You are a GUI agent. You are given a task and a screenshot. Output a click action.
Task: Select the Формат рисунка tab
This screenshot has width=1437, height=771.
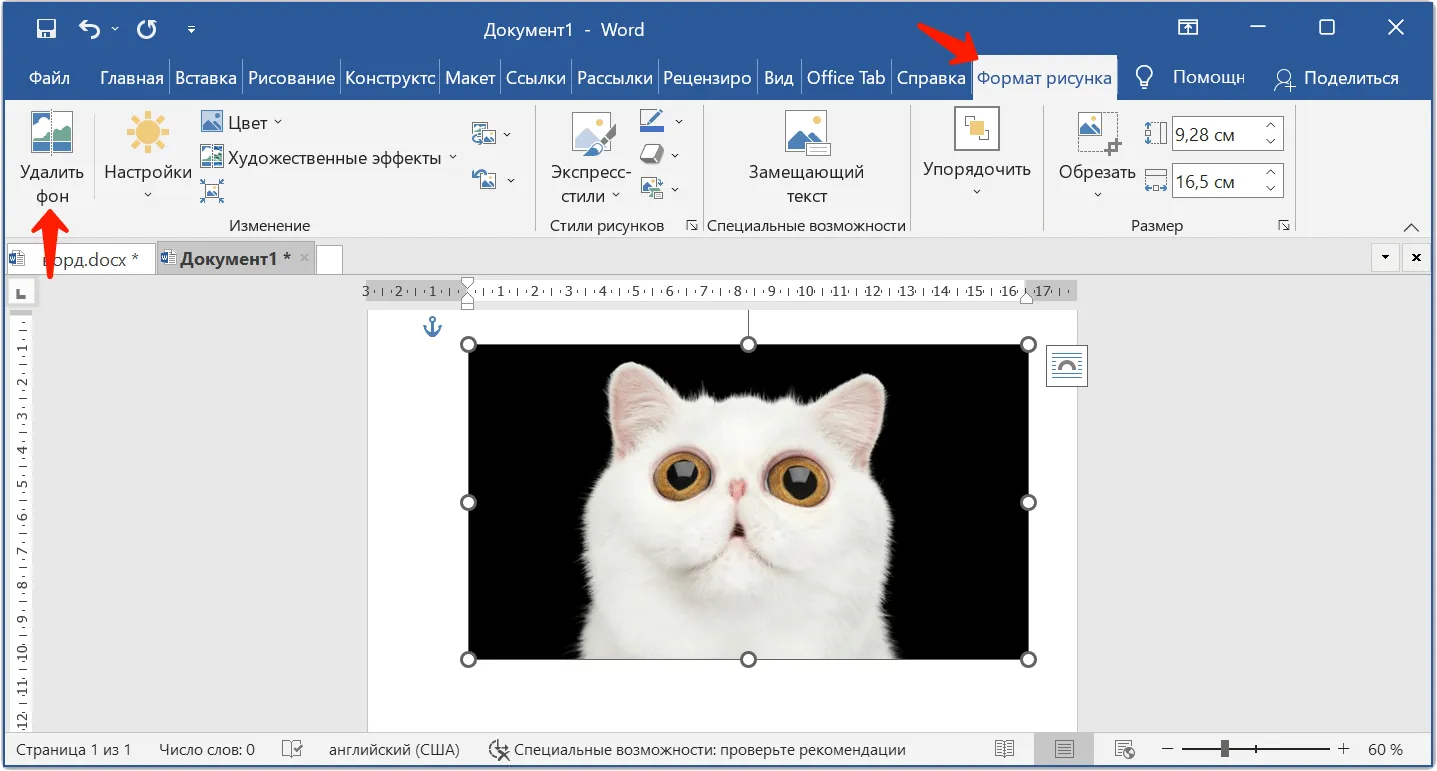coord(1044,78)
